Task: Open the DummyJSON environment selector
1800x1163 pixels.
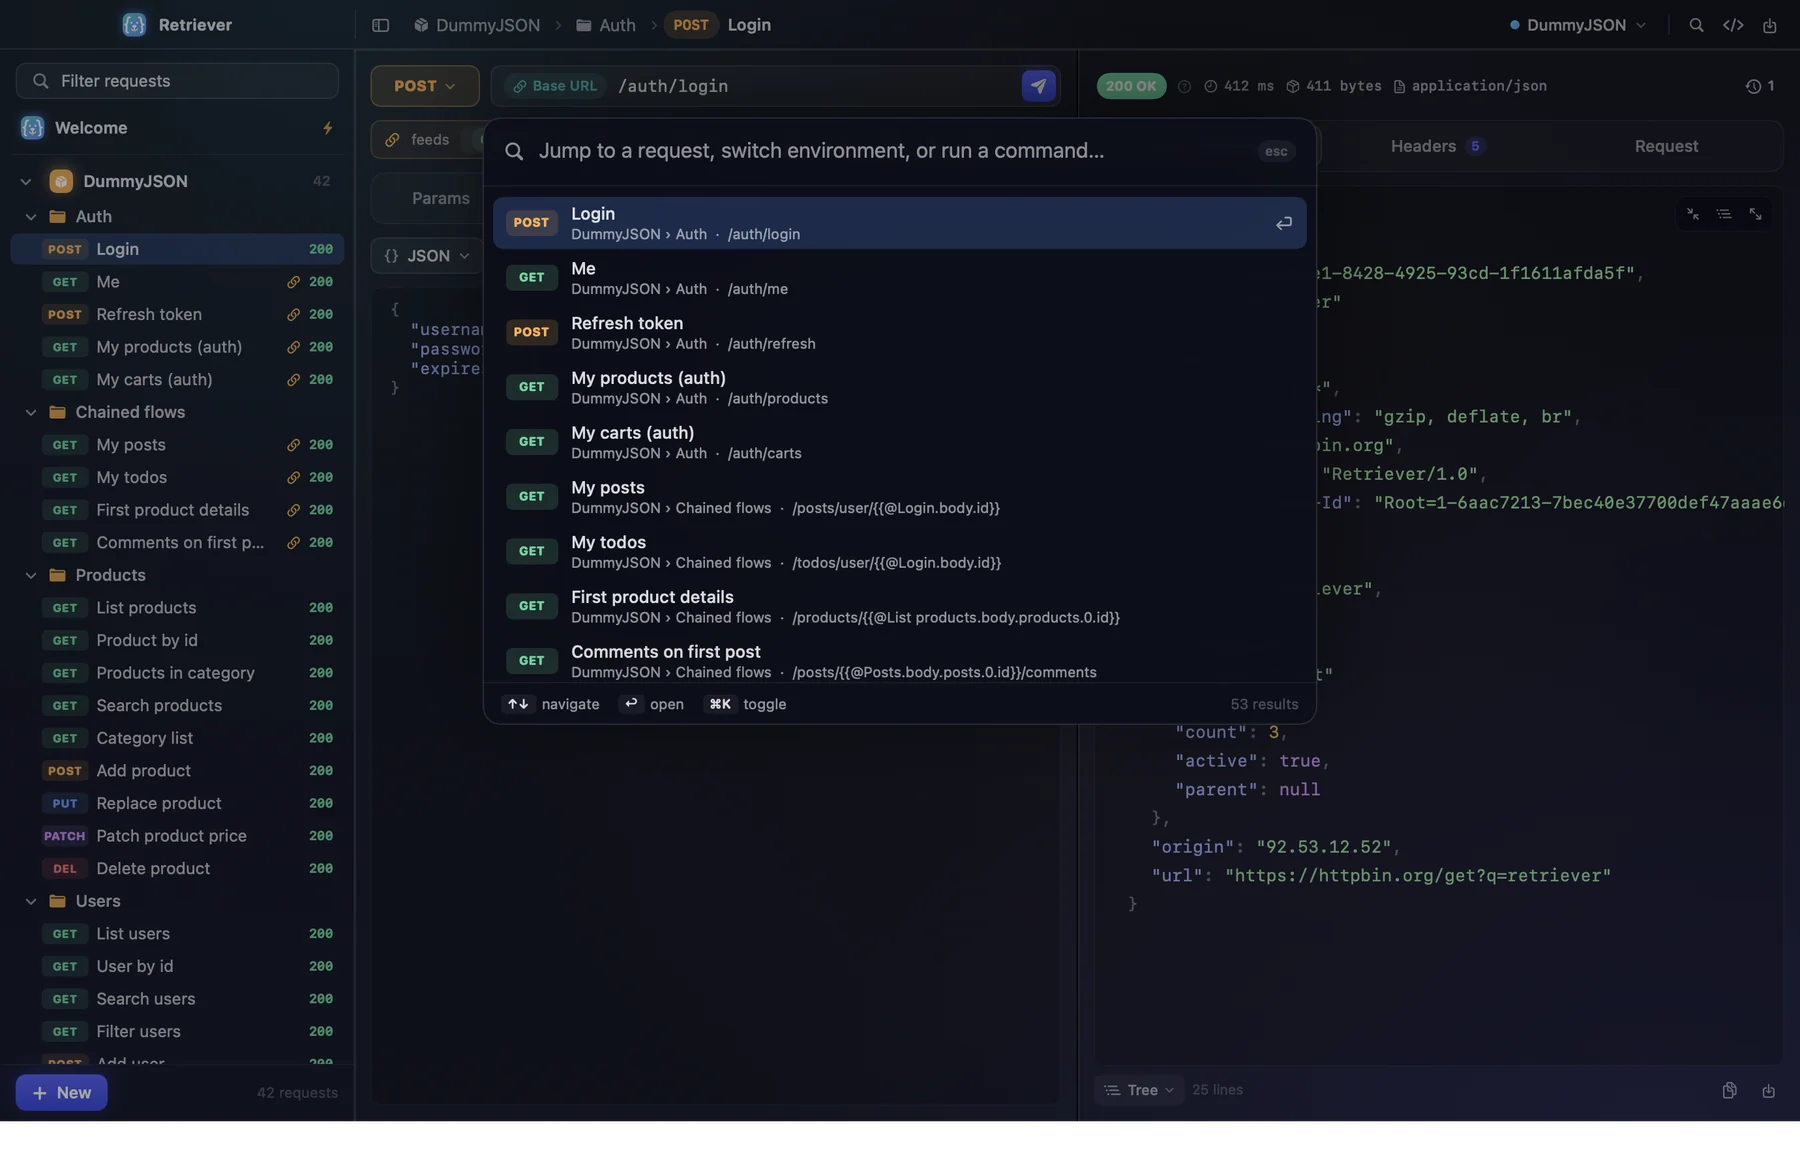Action: pos(1577,25)
